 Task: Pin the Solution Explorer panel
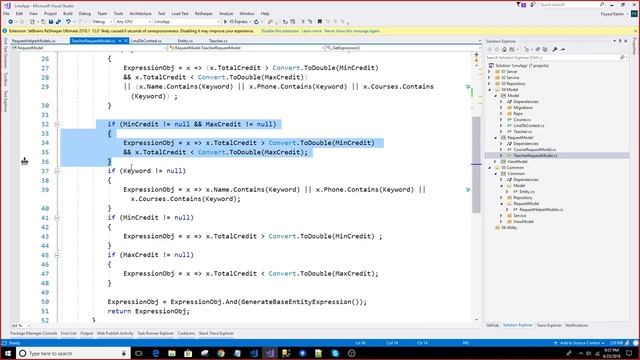620,41
